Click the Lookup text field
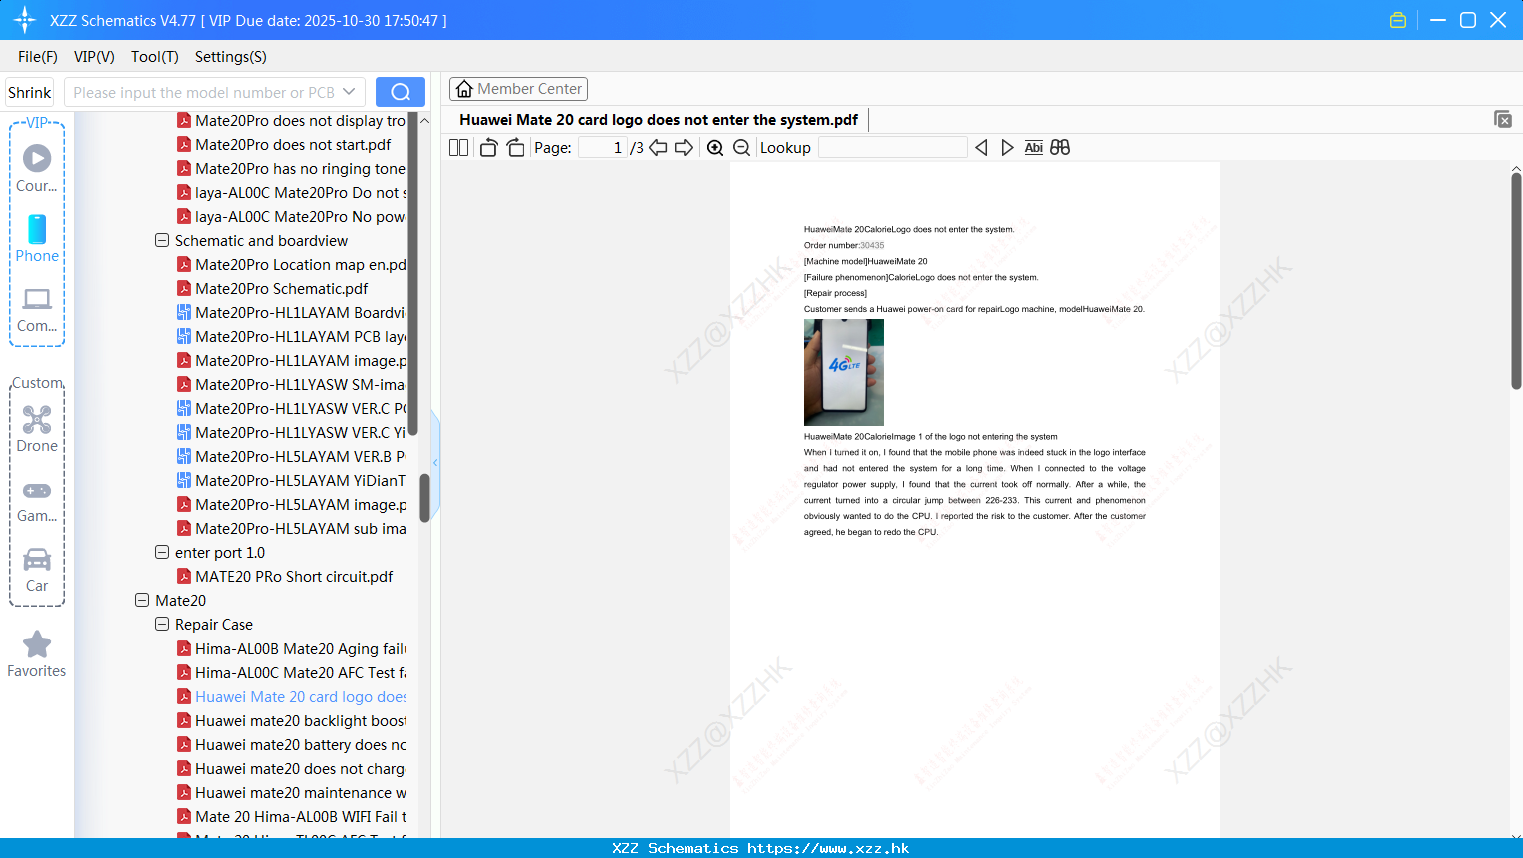 tap(892, 148)
